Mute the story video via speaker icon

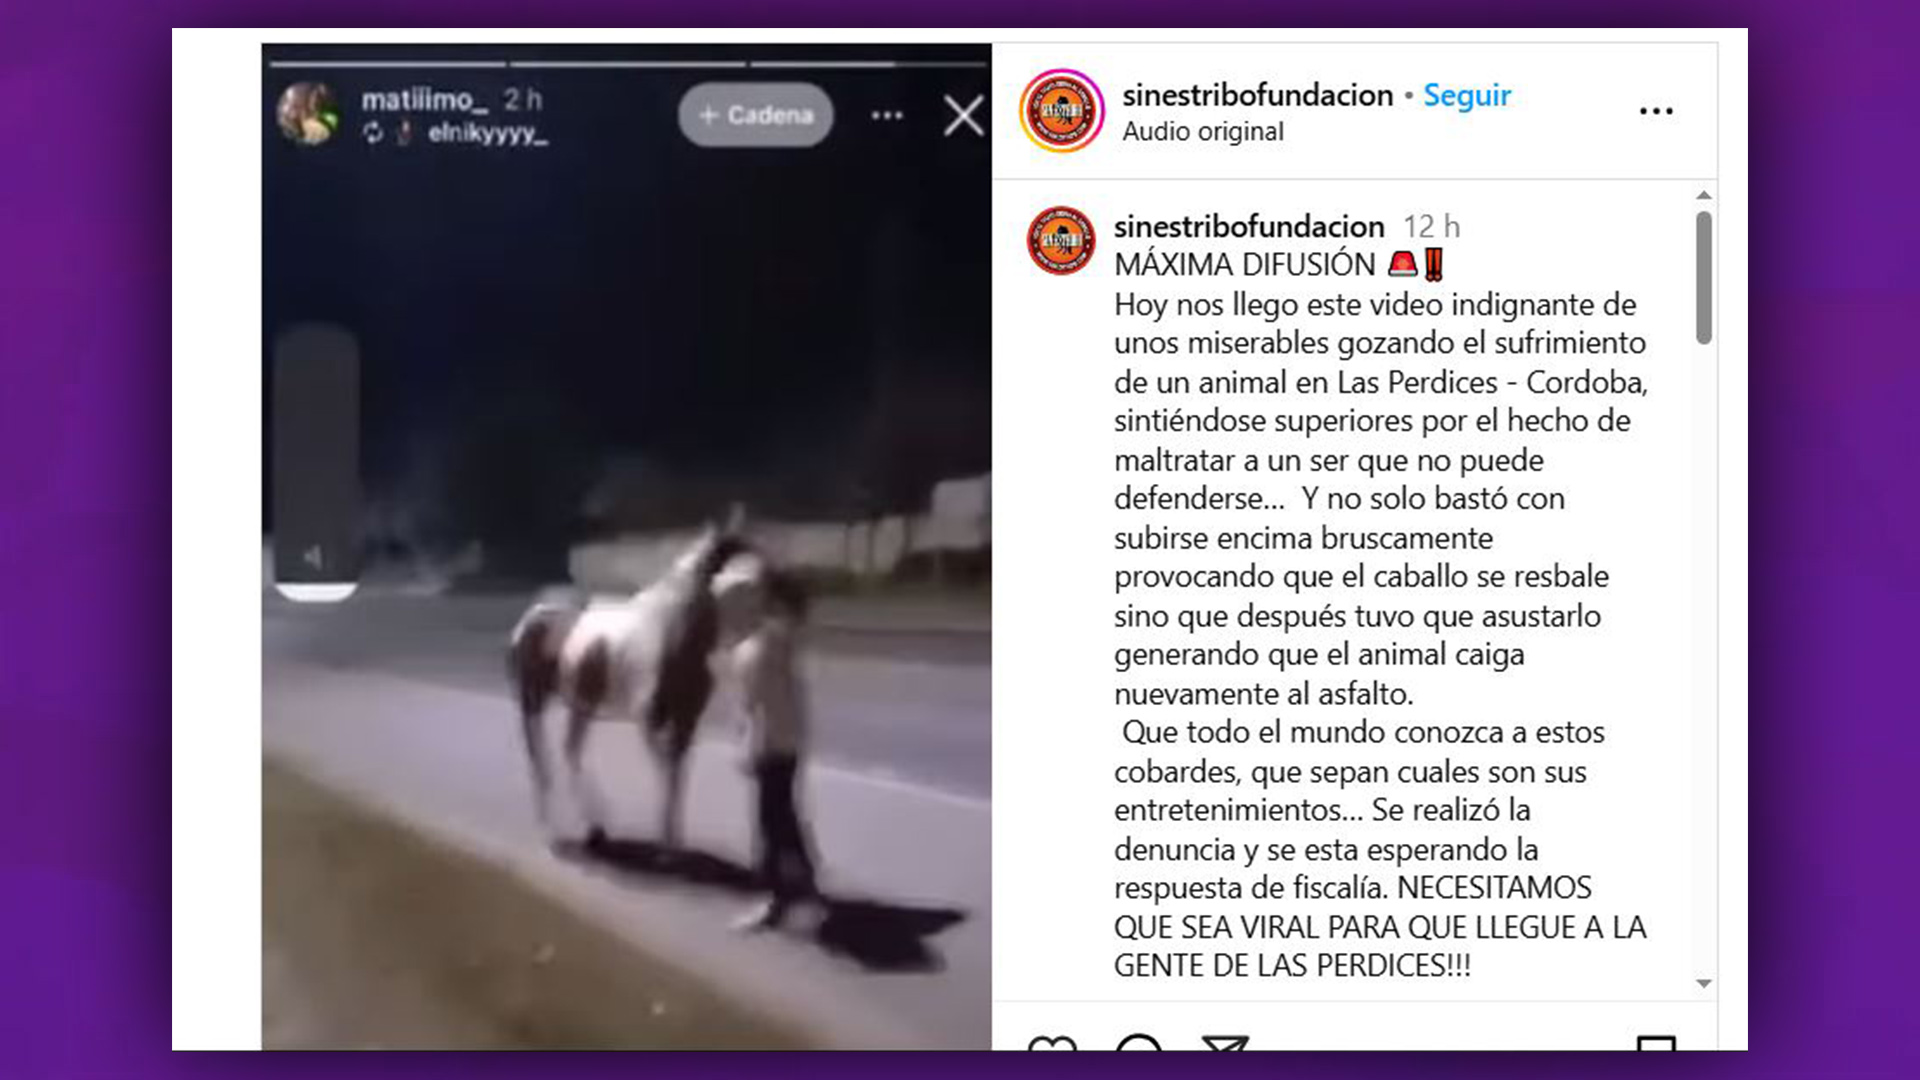(313, 557)
